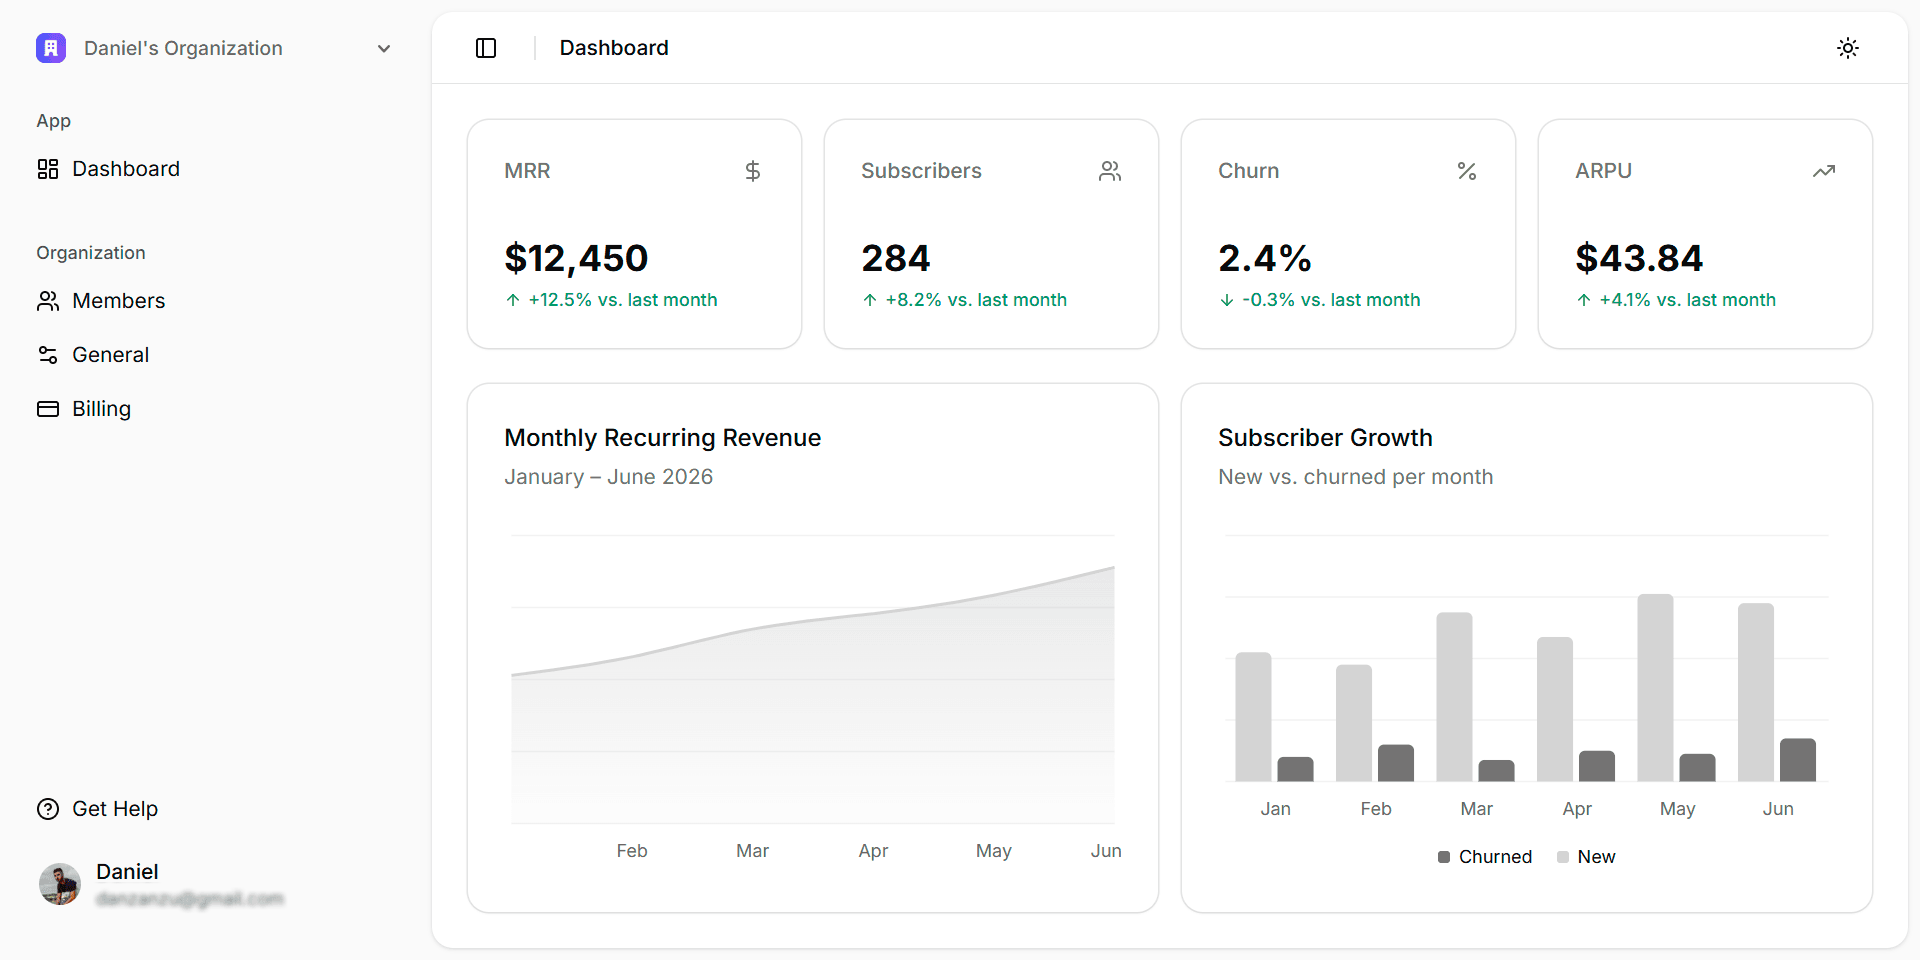1920x960 pixels.
Task: Click the $43.84 ARPU value
Action: click(1639, 258)
